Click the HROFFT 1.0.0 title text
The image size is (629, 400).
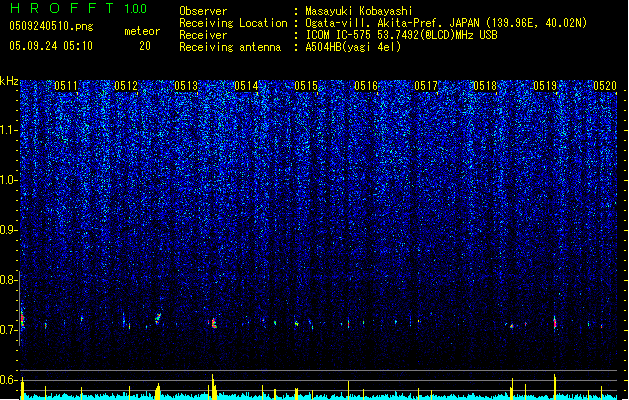[79, 8]
